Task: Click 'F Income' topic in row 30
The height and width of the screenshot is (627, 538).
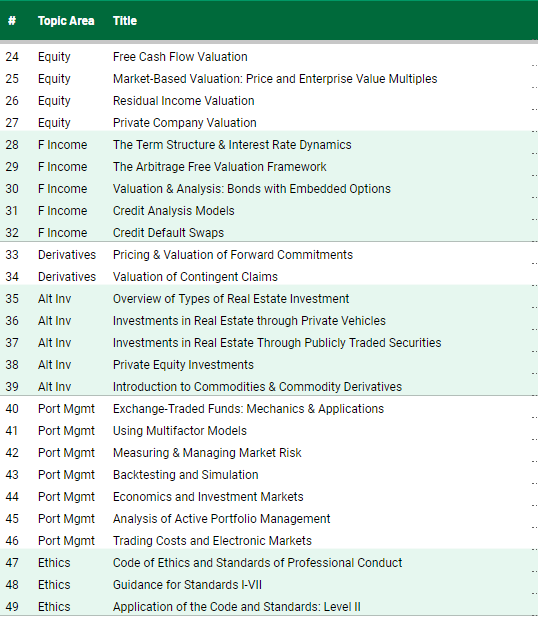Action: click(x=62, y=189)
